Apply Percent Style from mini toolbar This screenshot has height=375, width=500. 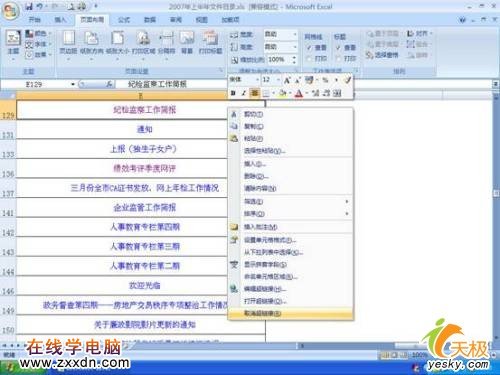[x=325, y=80]
